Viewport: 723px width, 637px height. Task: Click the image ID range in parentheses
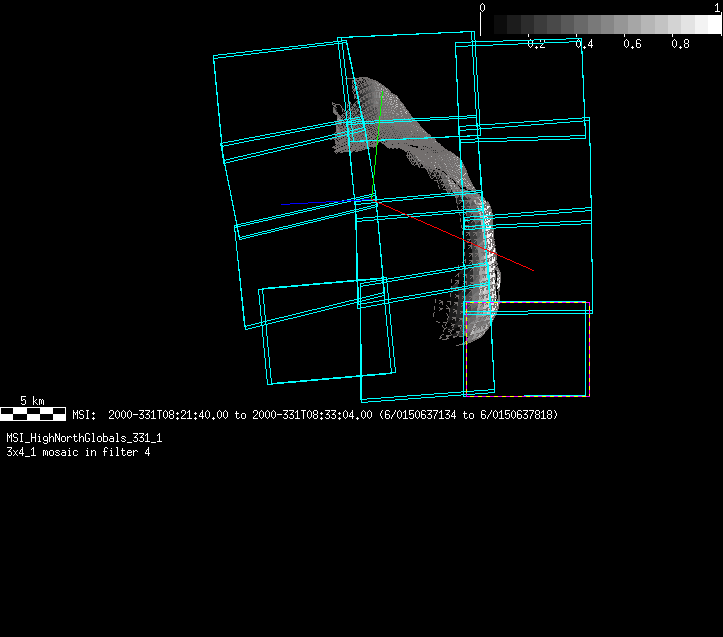point(468,414)
